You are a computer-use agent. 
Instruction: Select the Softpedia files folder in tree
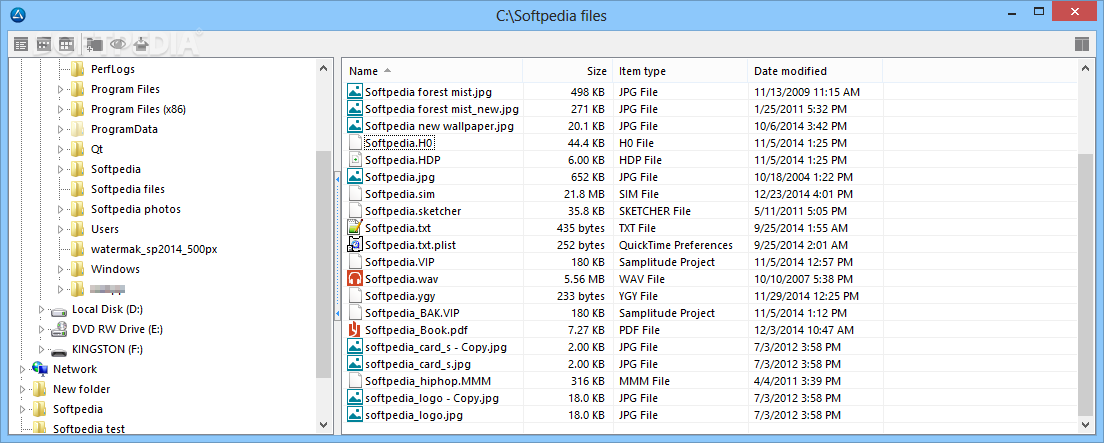click(x=127, y=189)
